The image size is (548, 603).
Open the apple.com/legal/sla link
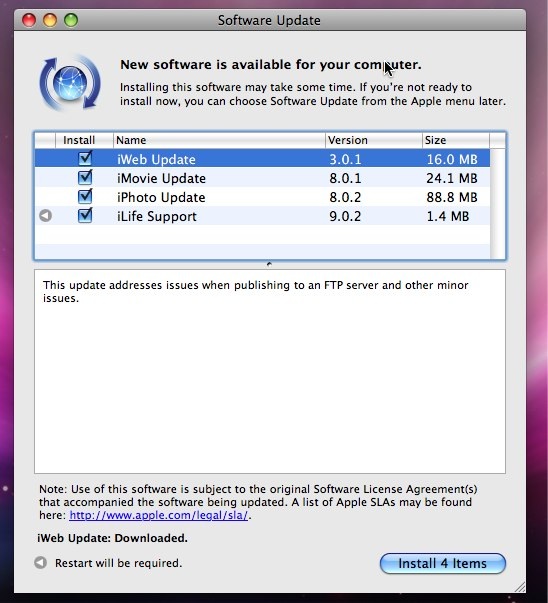coord(159,515)
